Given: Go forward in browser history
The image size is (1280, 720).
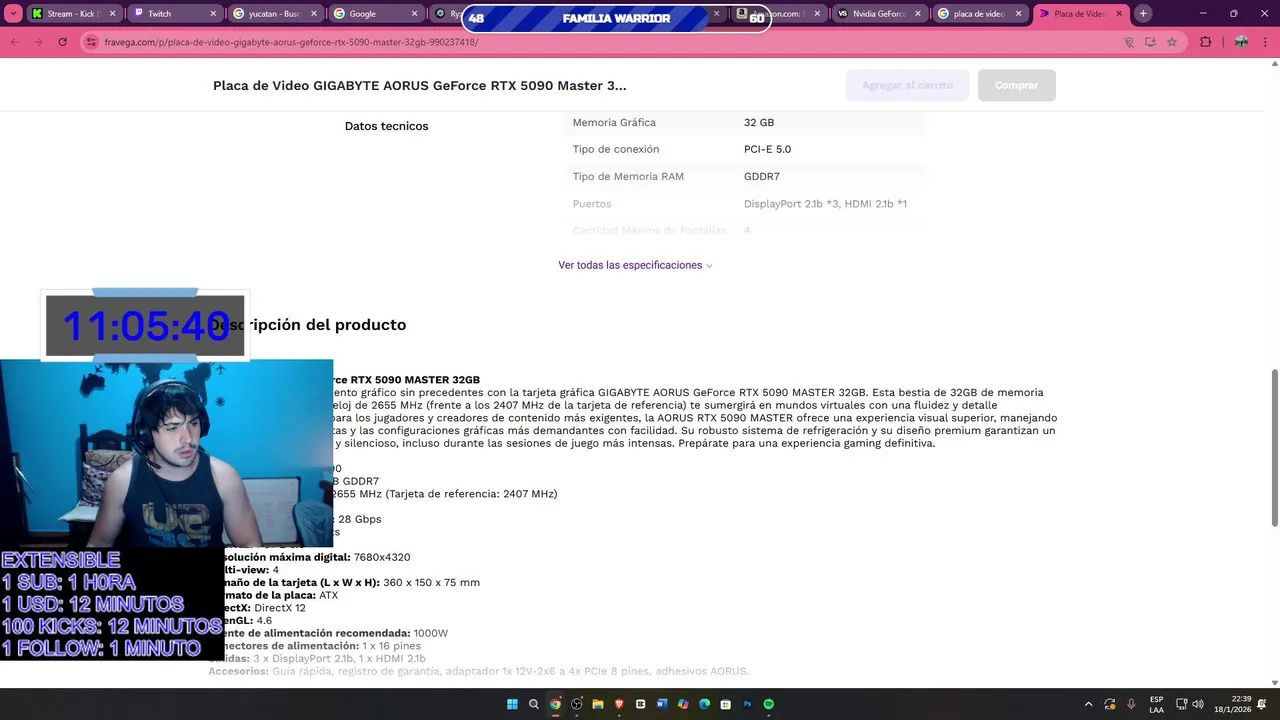Looking at the screenshot, I should coord(39,42).
